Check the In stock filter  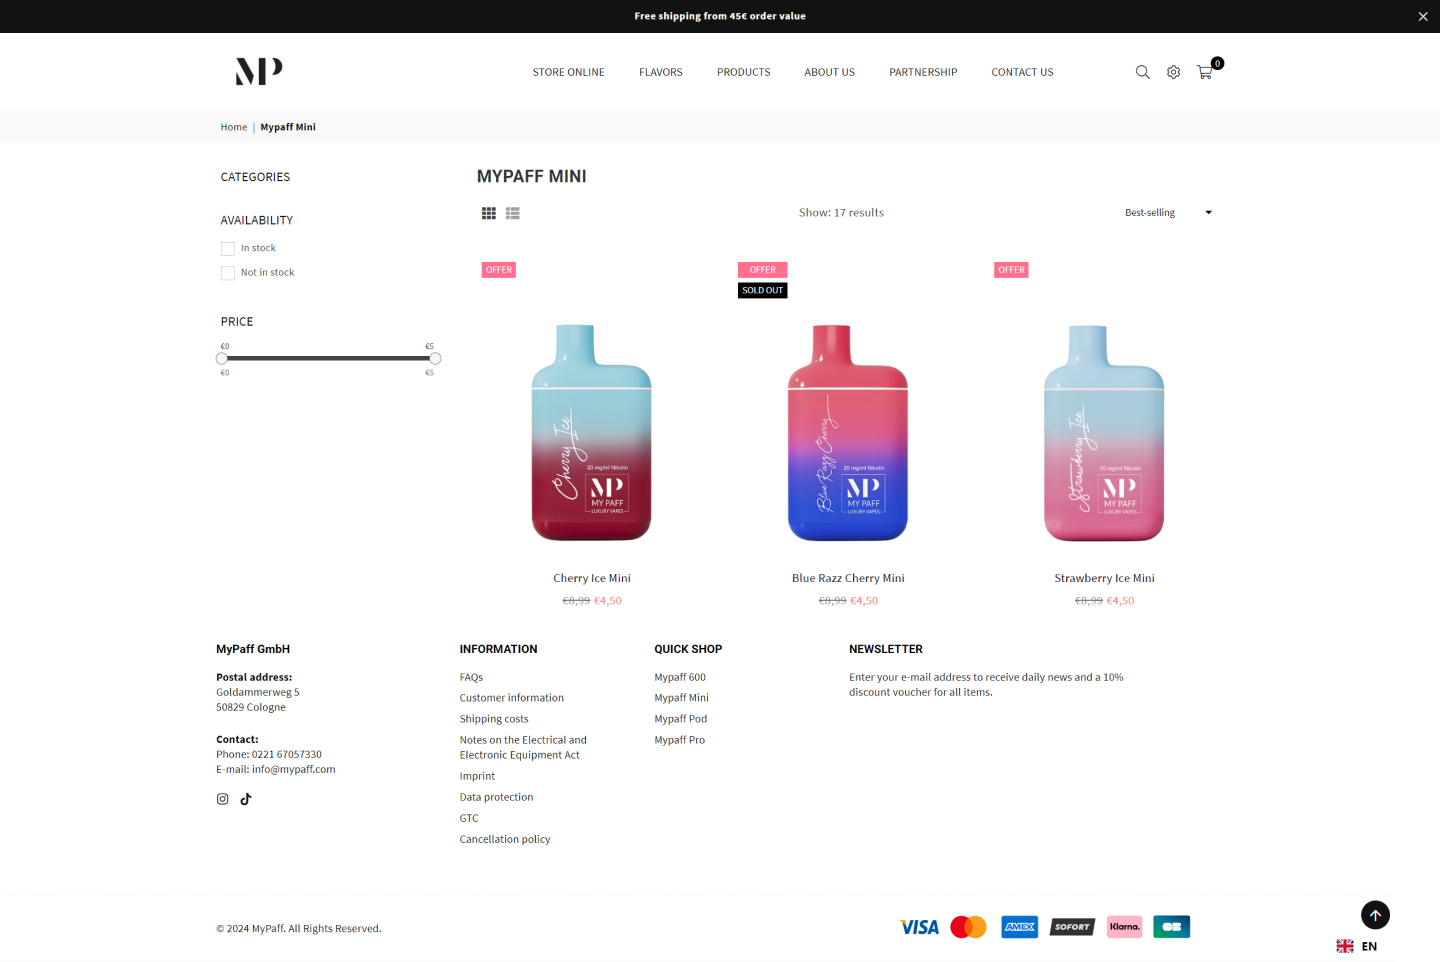click(x=228, y=248)
